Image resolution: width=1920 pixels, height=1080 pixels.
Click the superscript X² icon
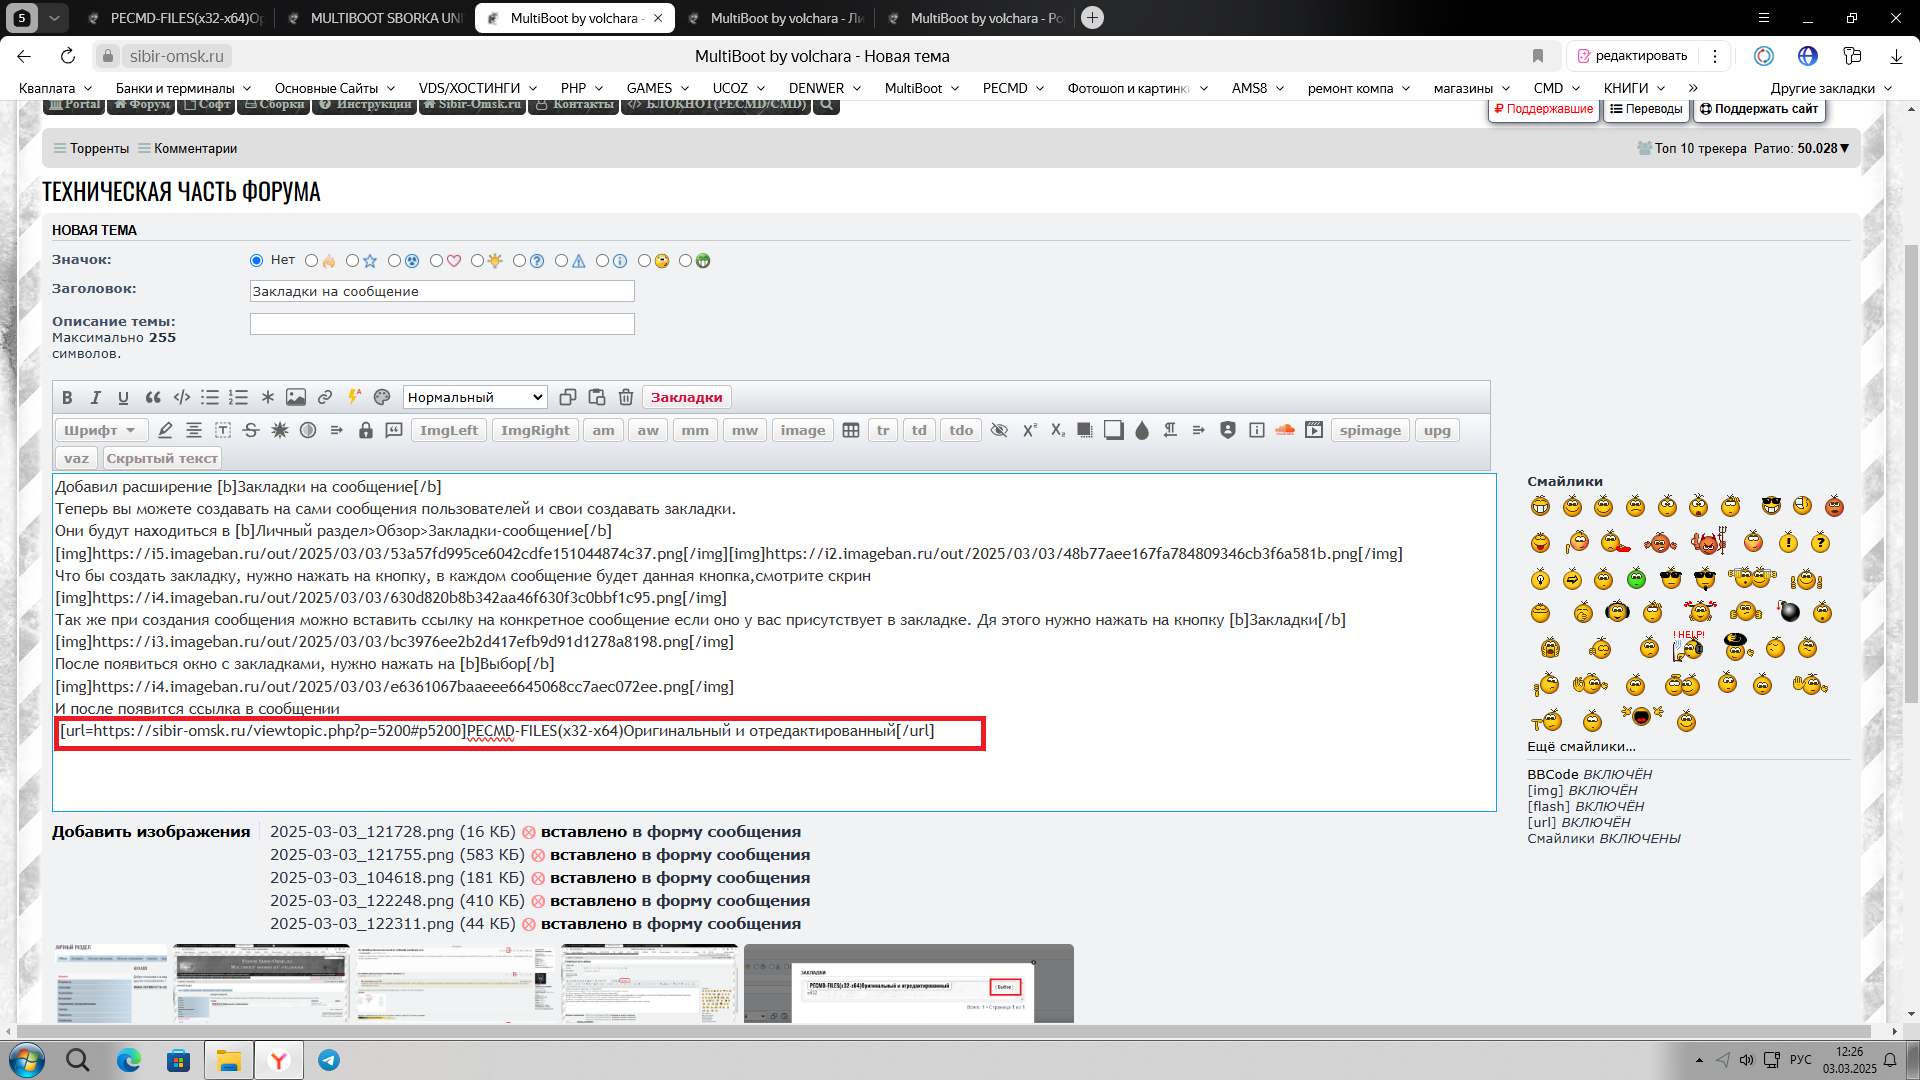coord(1029,430)
